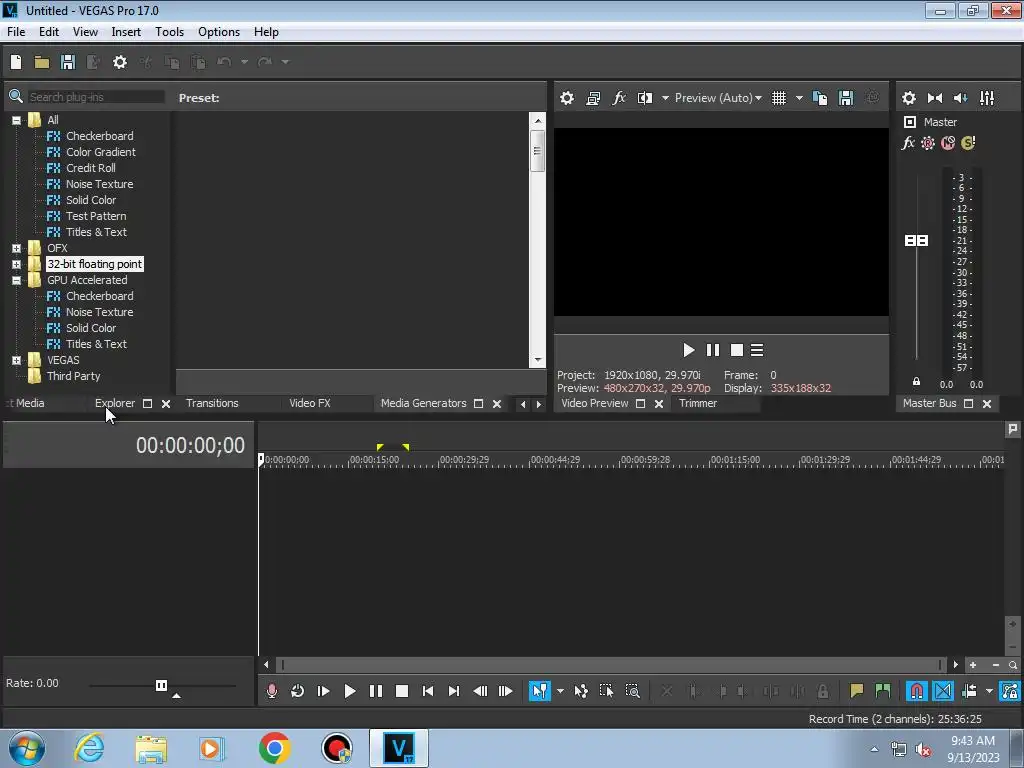The image size is (1024, 768).
Task: Click Master automation settings gear icon
Action: (x=927, y=143)
